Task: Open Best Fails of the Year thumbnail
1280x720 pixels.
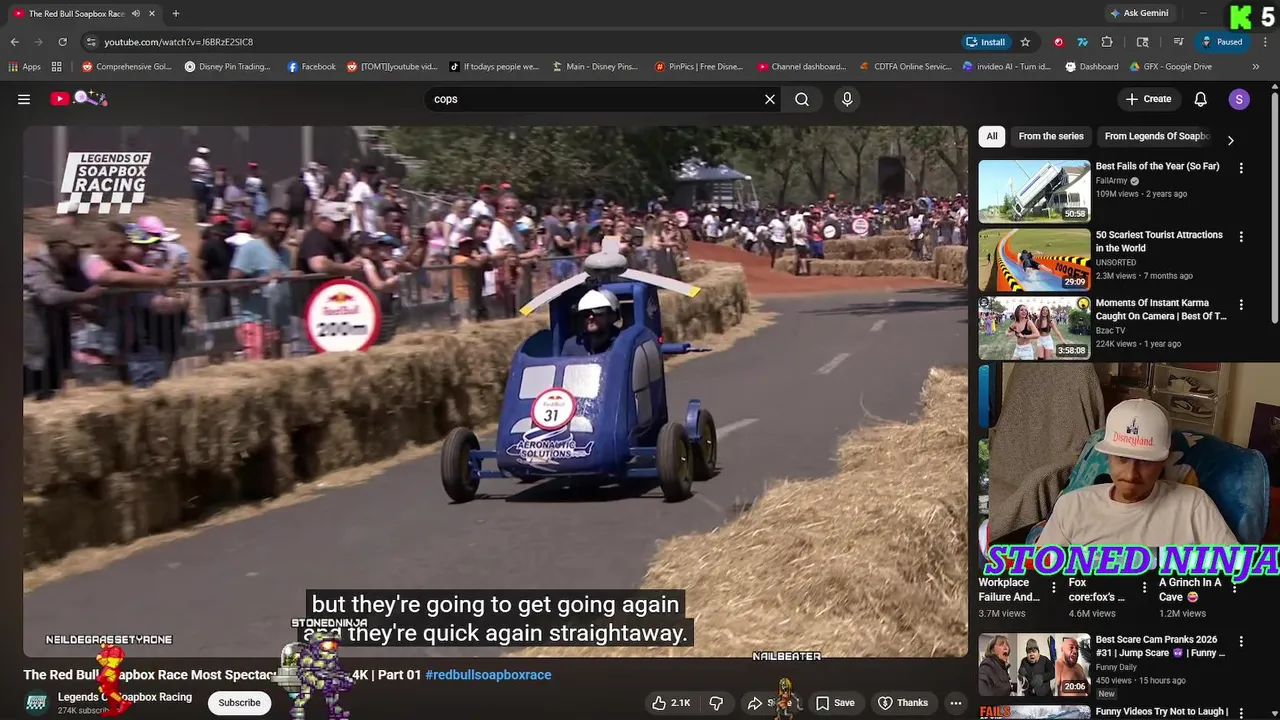Action: coord(1034,191)
